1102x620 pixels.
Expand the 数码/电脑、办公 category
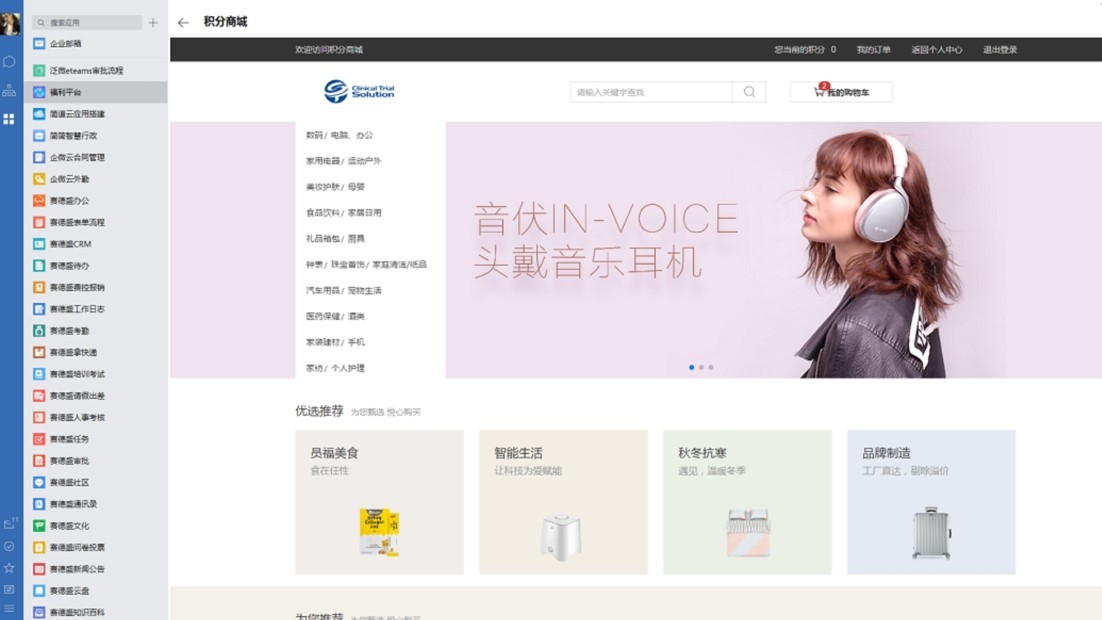click(339, 135)
